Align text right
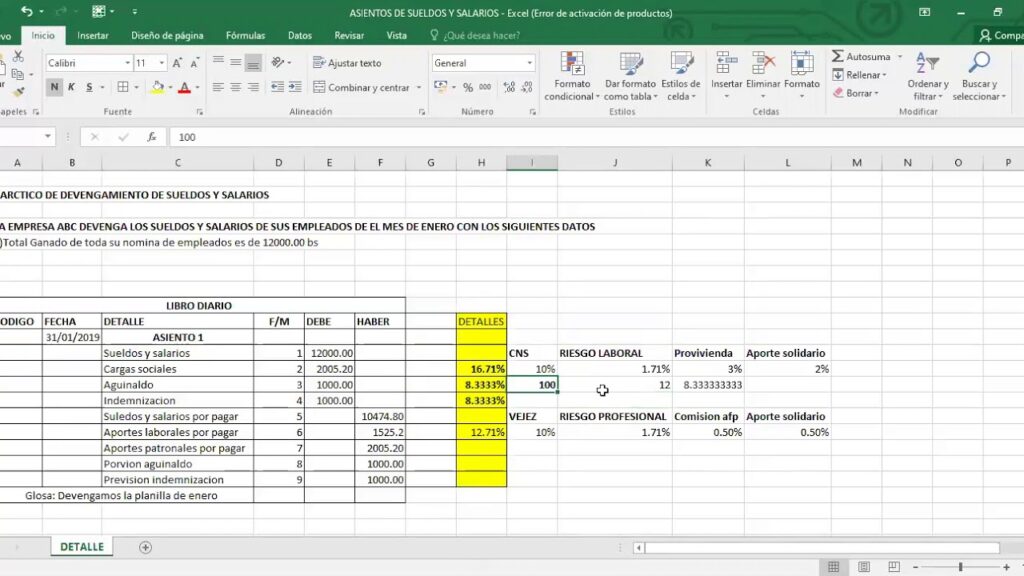 pos(253,87)
